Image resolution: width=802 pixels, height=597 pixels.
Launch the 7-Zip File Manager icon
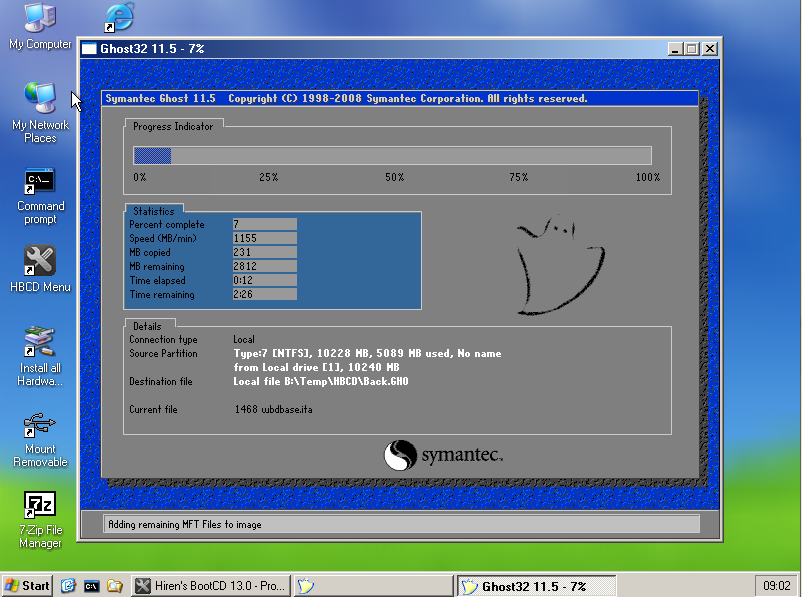pyautogui.click(x=40, y=520)
